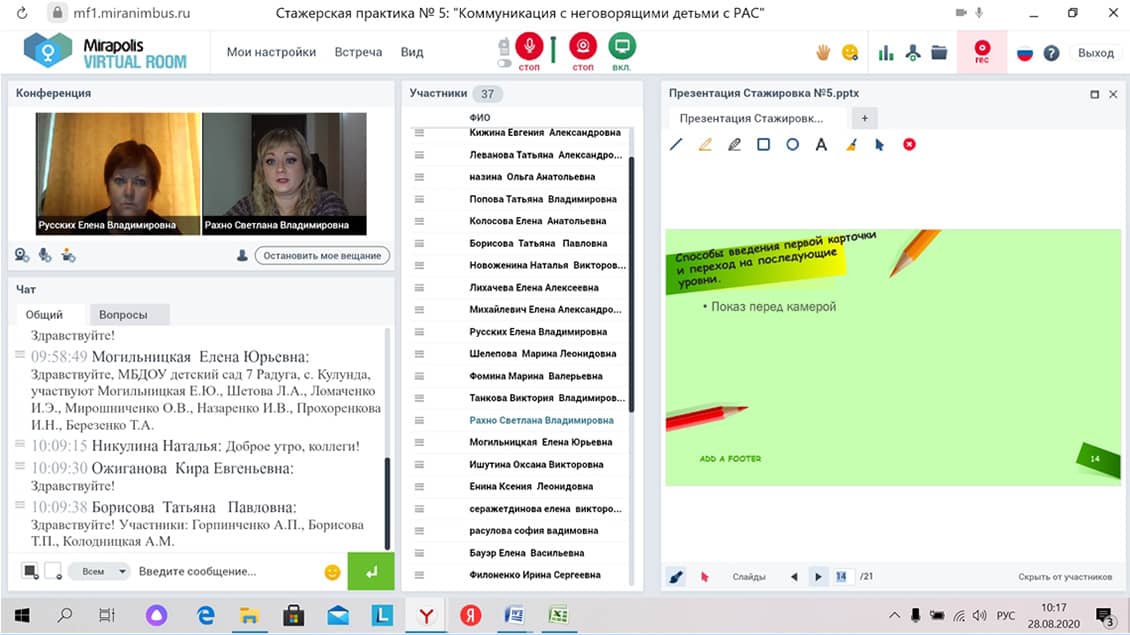1130x635 pixels.
Task: Open row menu for Шелепова Марина Леонидовна
Action: tap(419, 354)
